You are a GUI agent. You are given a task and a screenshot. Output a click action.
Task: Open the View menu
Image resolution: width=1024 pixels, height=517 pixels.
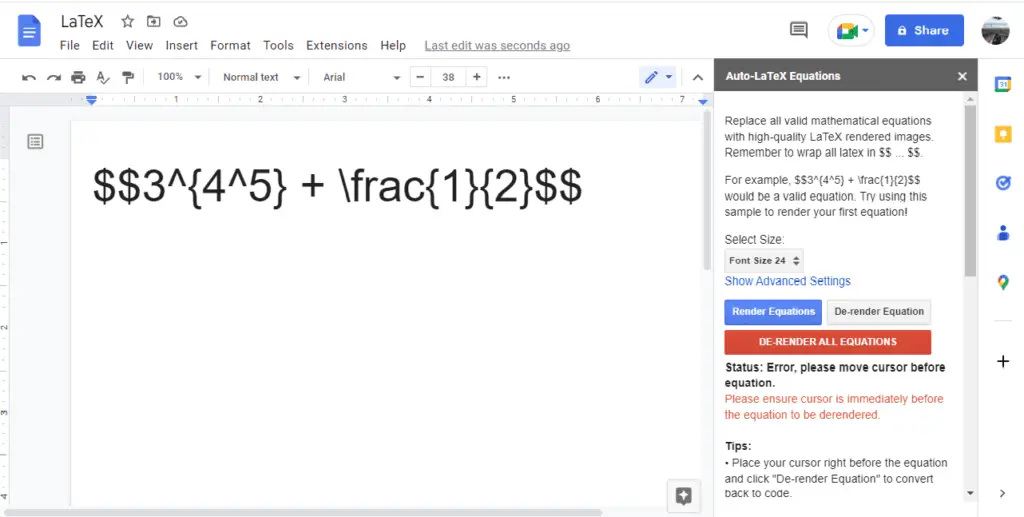(139, 46)
